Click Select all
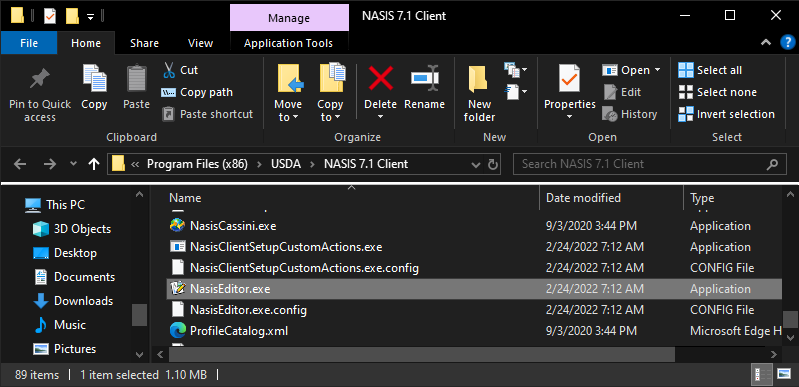Viewport: 799px width, 387px height. point(710,70)
